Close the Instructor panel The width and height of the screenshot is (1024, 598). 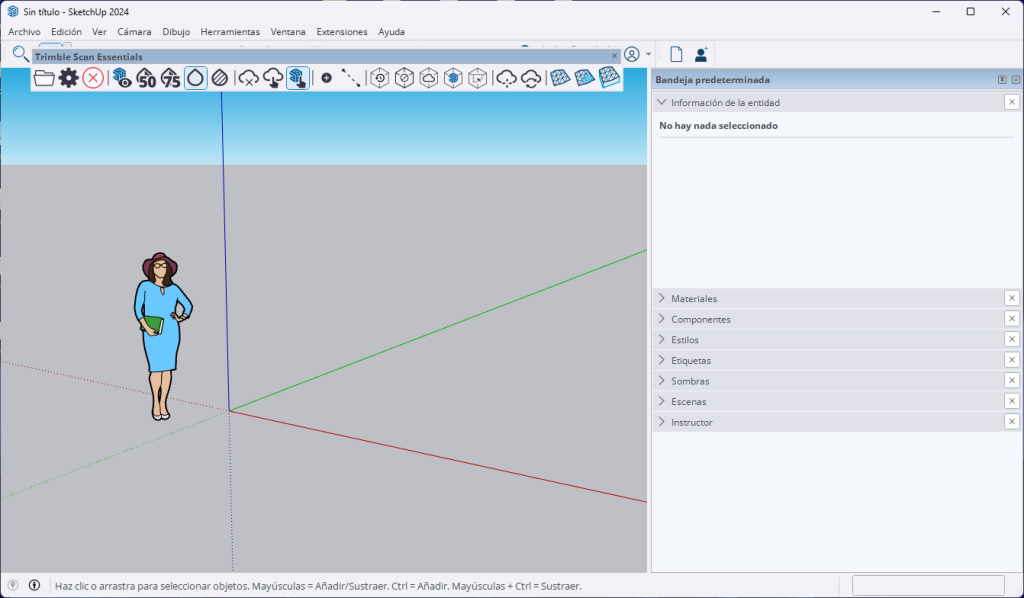1012,422
